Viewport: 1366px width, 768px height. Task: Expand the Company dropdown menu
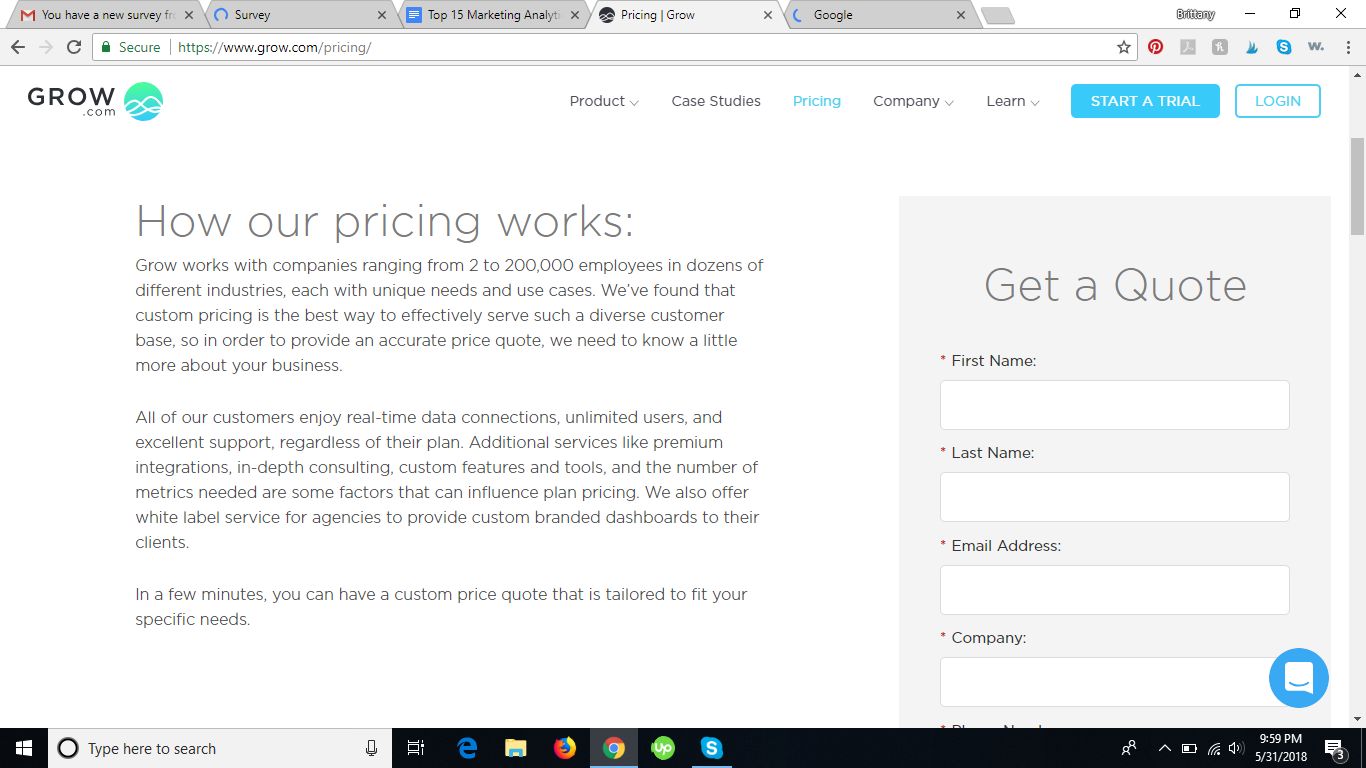[x=913, y=101]
